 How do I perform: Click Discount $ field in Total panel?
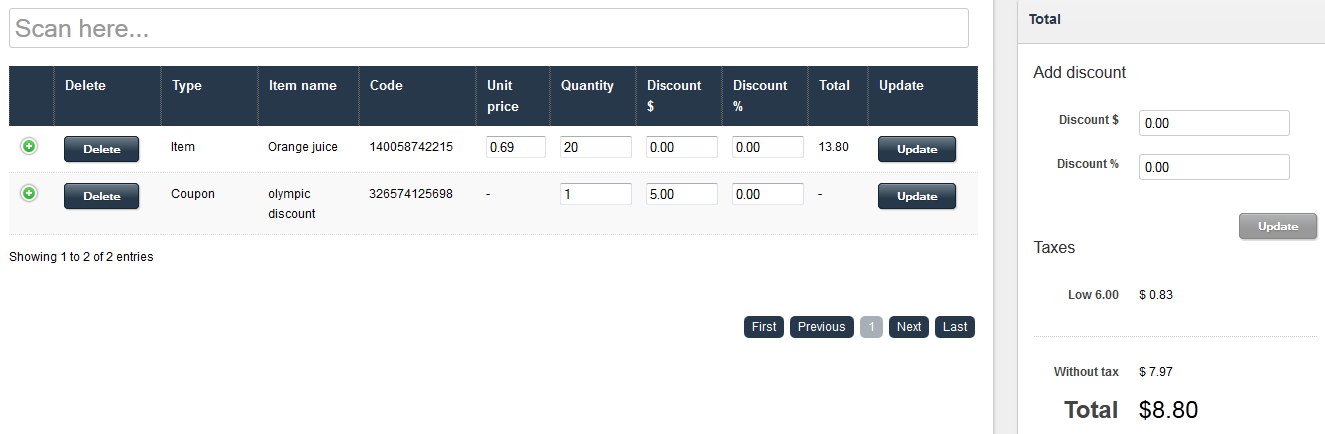coord(1213,123)
